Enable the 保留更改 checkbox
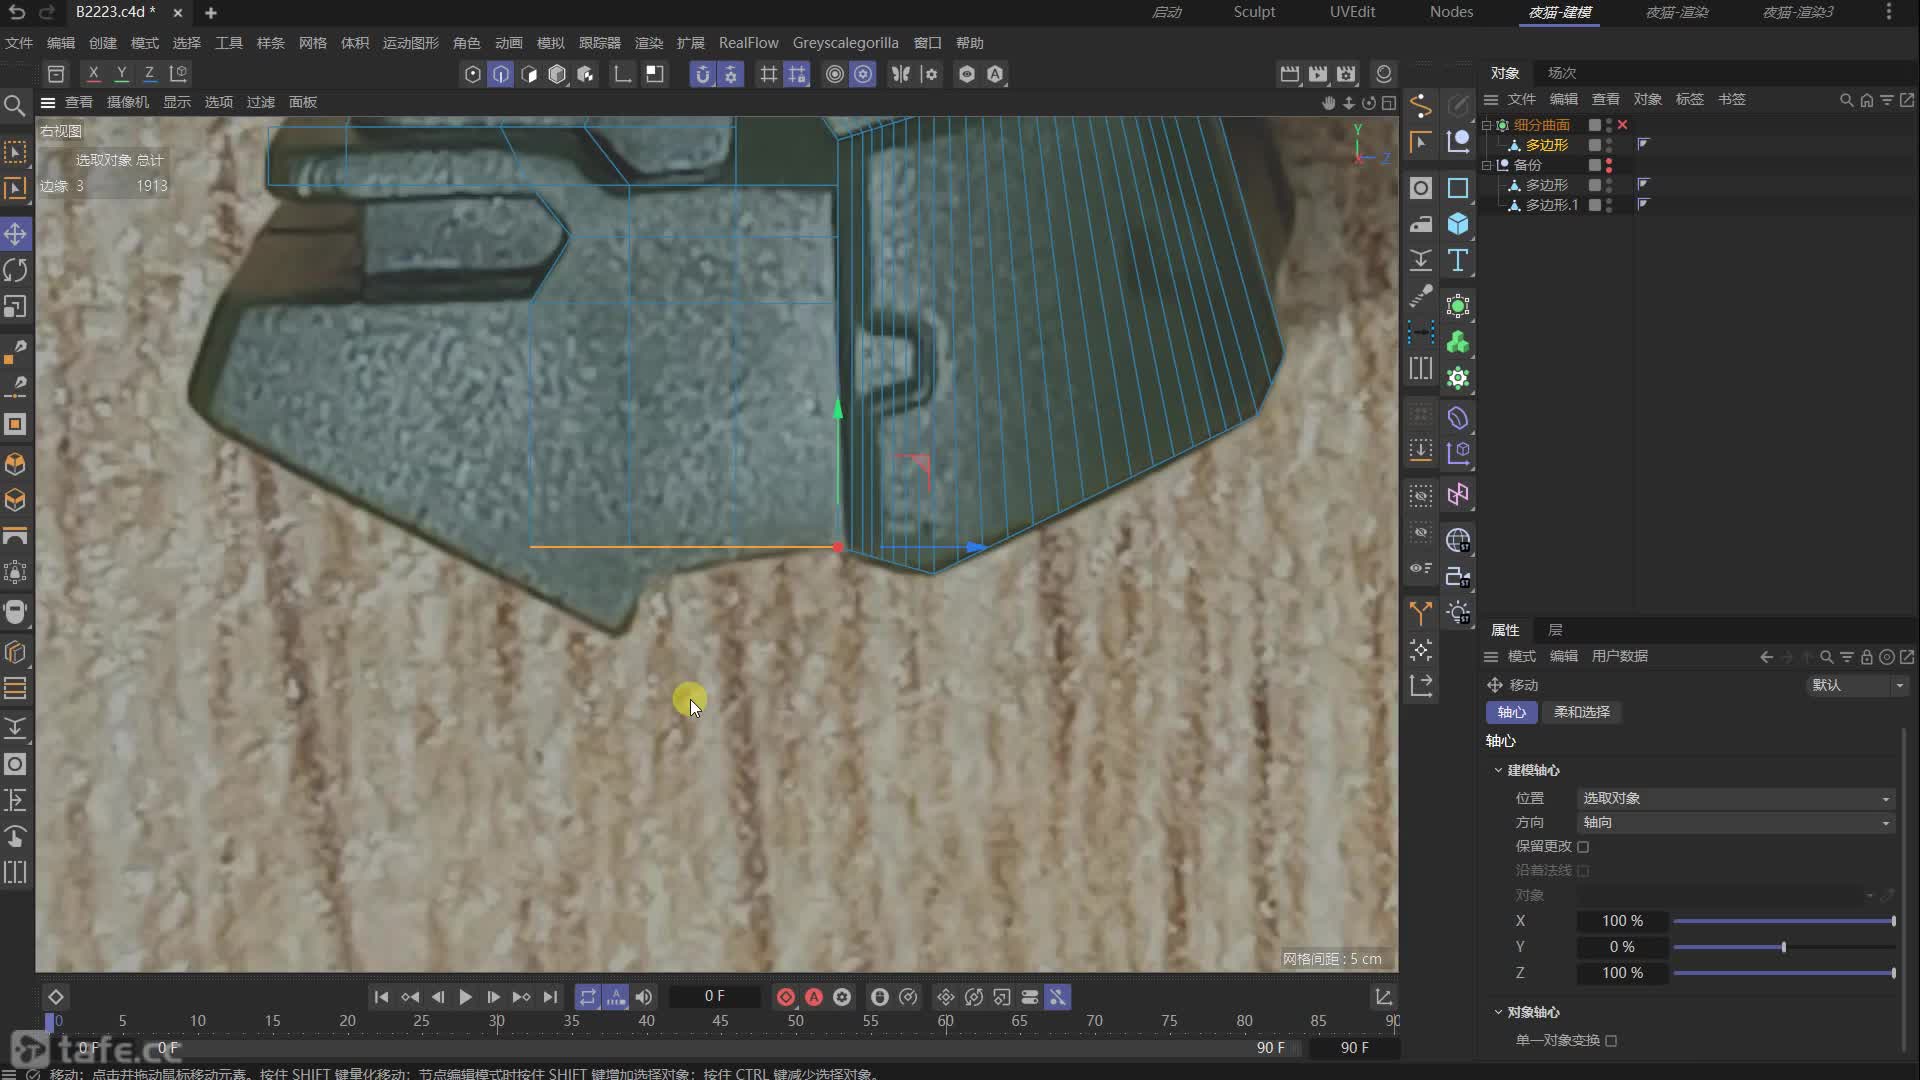Viewport: 1920px width, 1080px height. click(1583, 846)
